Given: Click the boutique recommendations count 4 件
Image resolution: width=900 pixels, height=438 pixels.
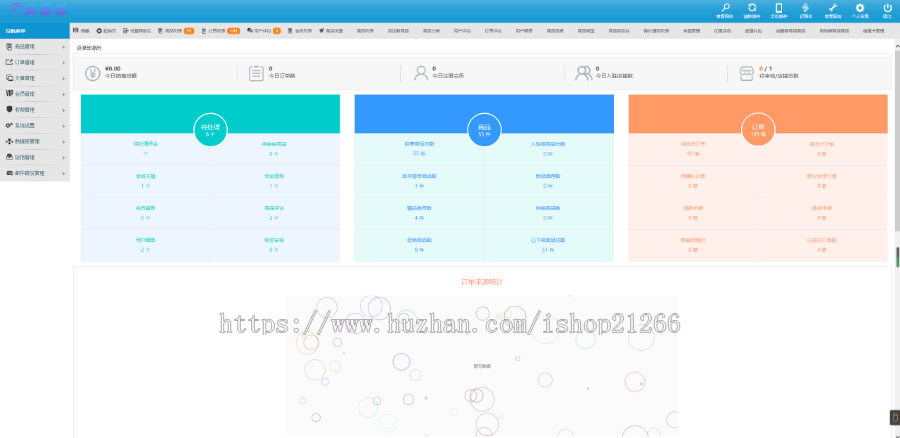Looking at the screenshot, I should click(420, 218).
